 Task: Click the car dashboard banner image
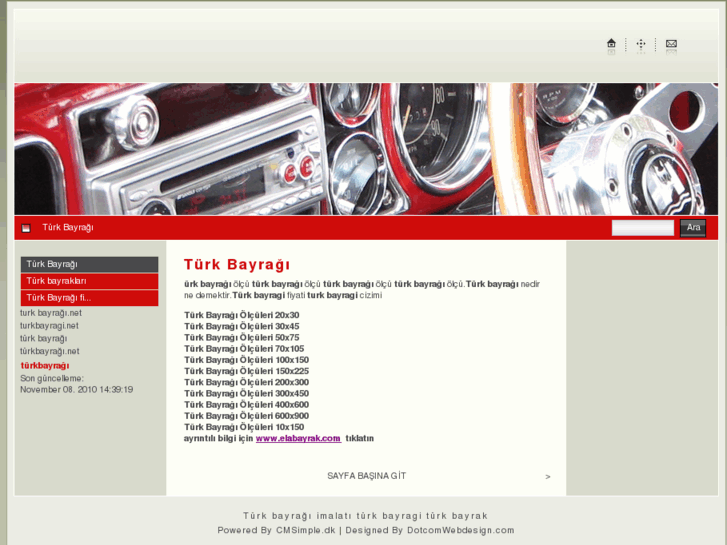pos(366,149)
